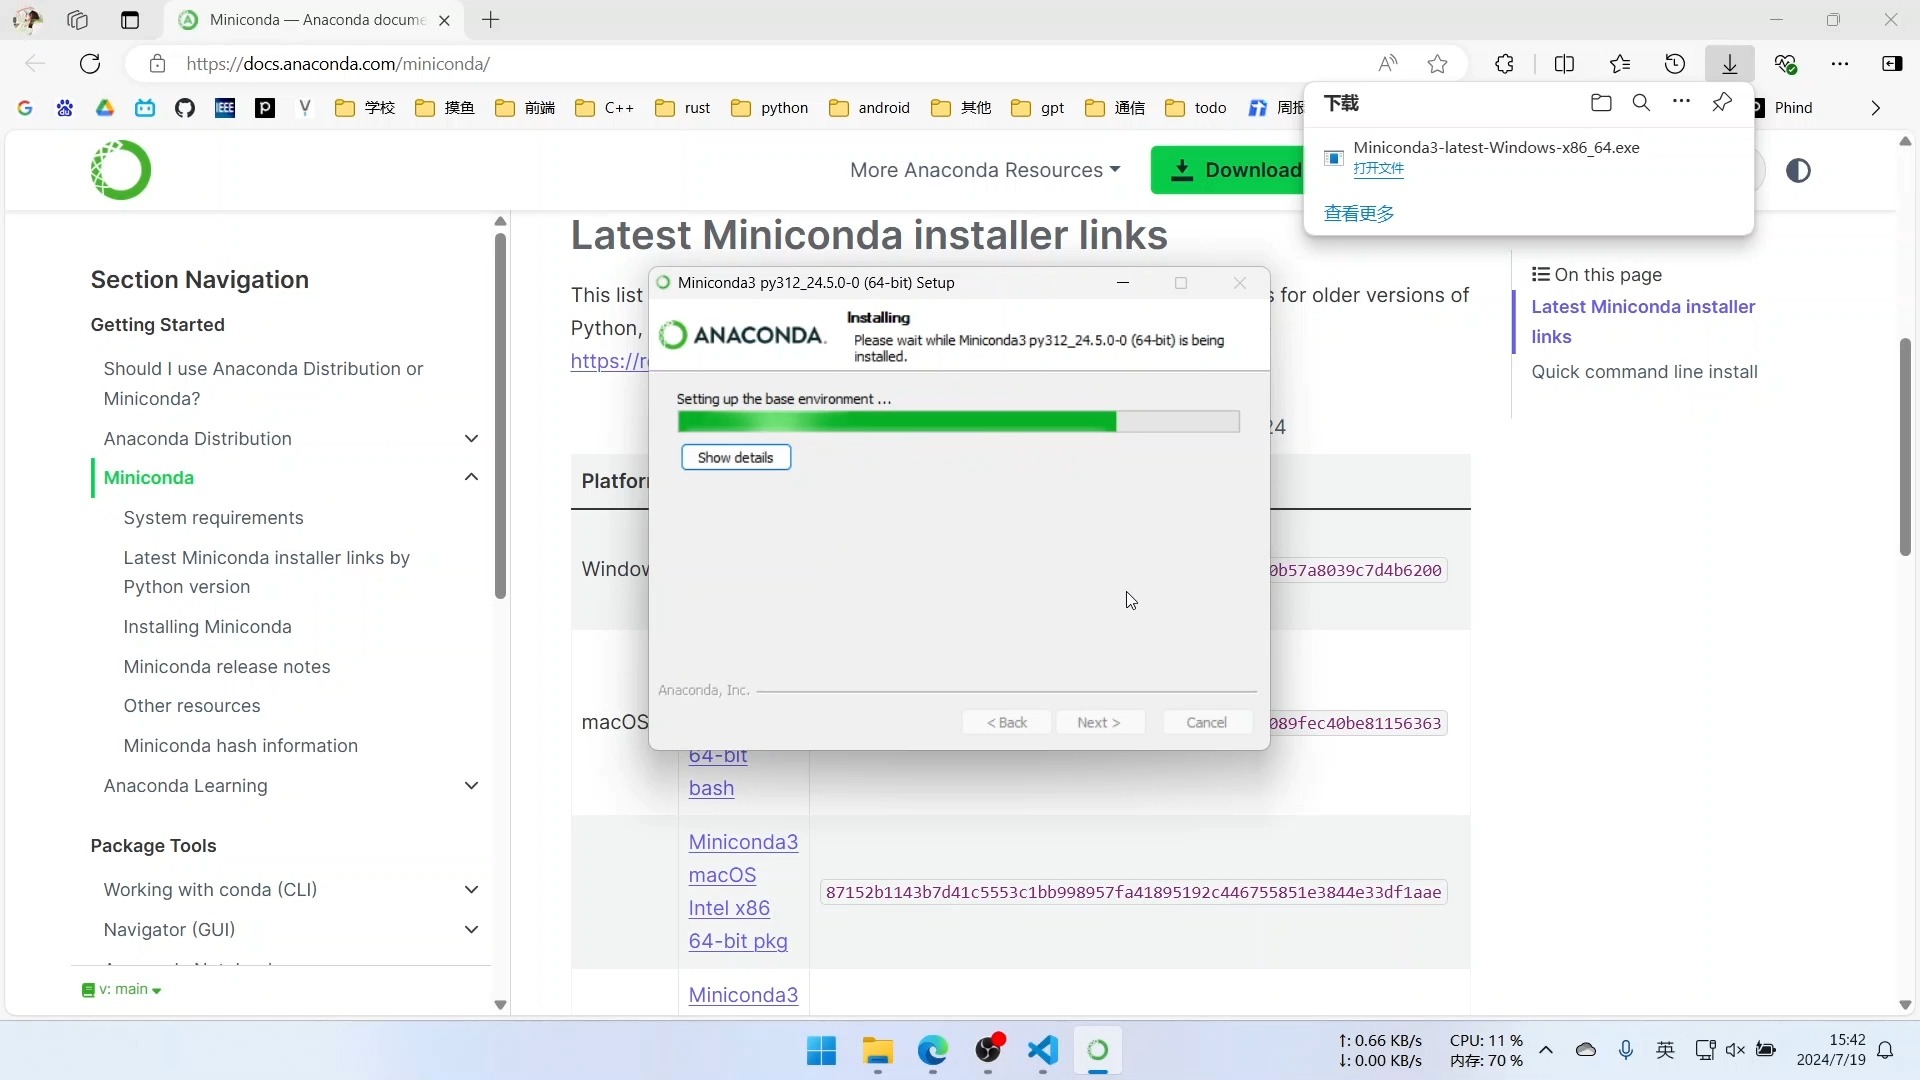
Task: Search downloads with magnifier icon
Action: (1641, 103)
